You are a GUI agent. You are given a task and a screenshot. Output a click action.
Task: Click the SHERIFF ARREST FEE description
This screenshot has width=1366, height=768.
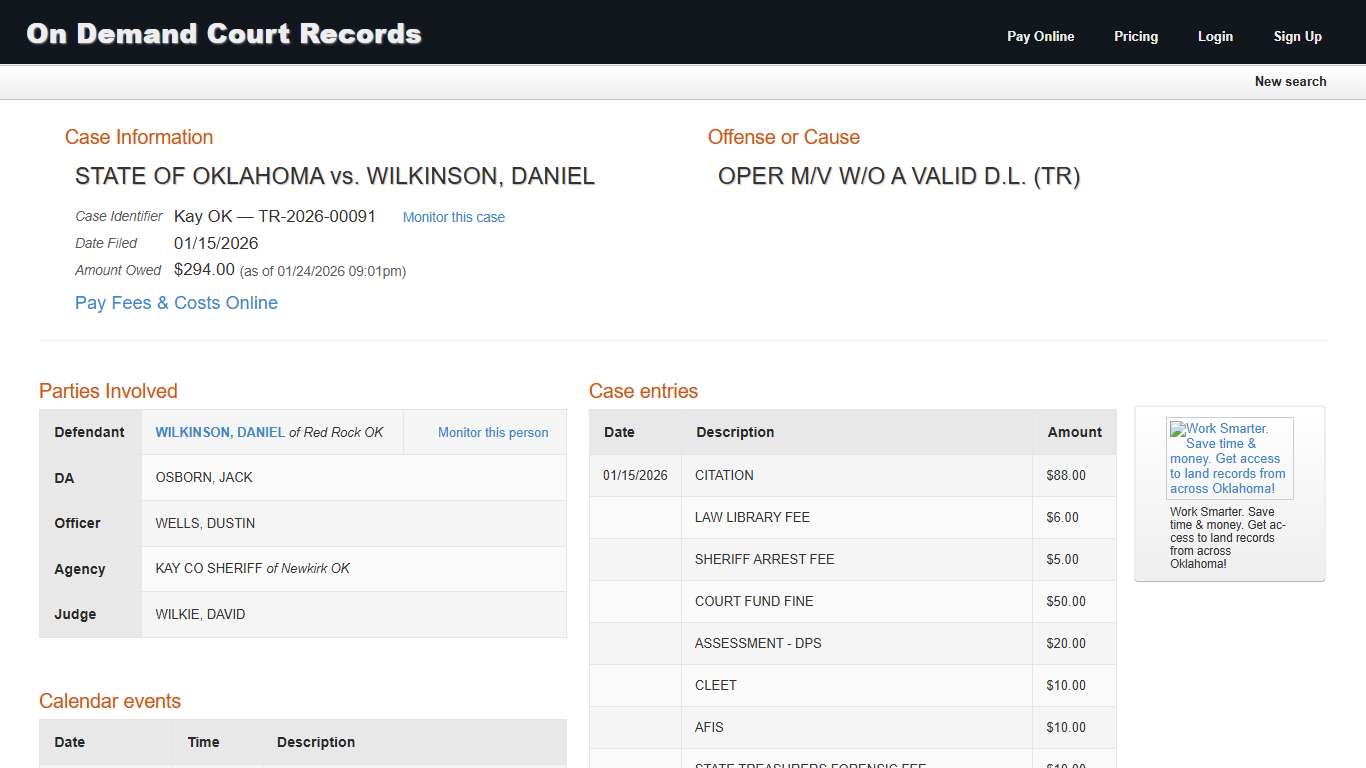click(x=765, y=559)
